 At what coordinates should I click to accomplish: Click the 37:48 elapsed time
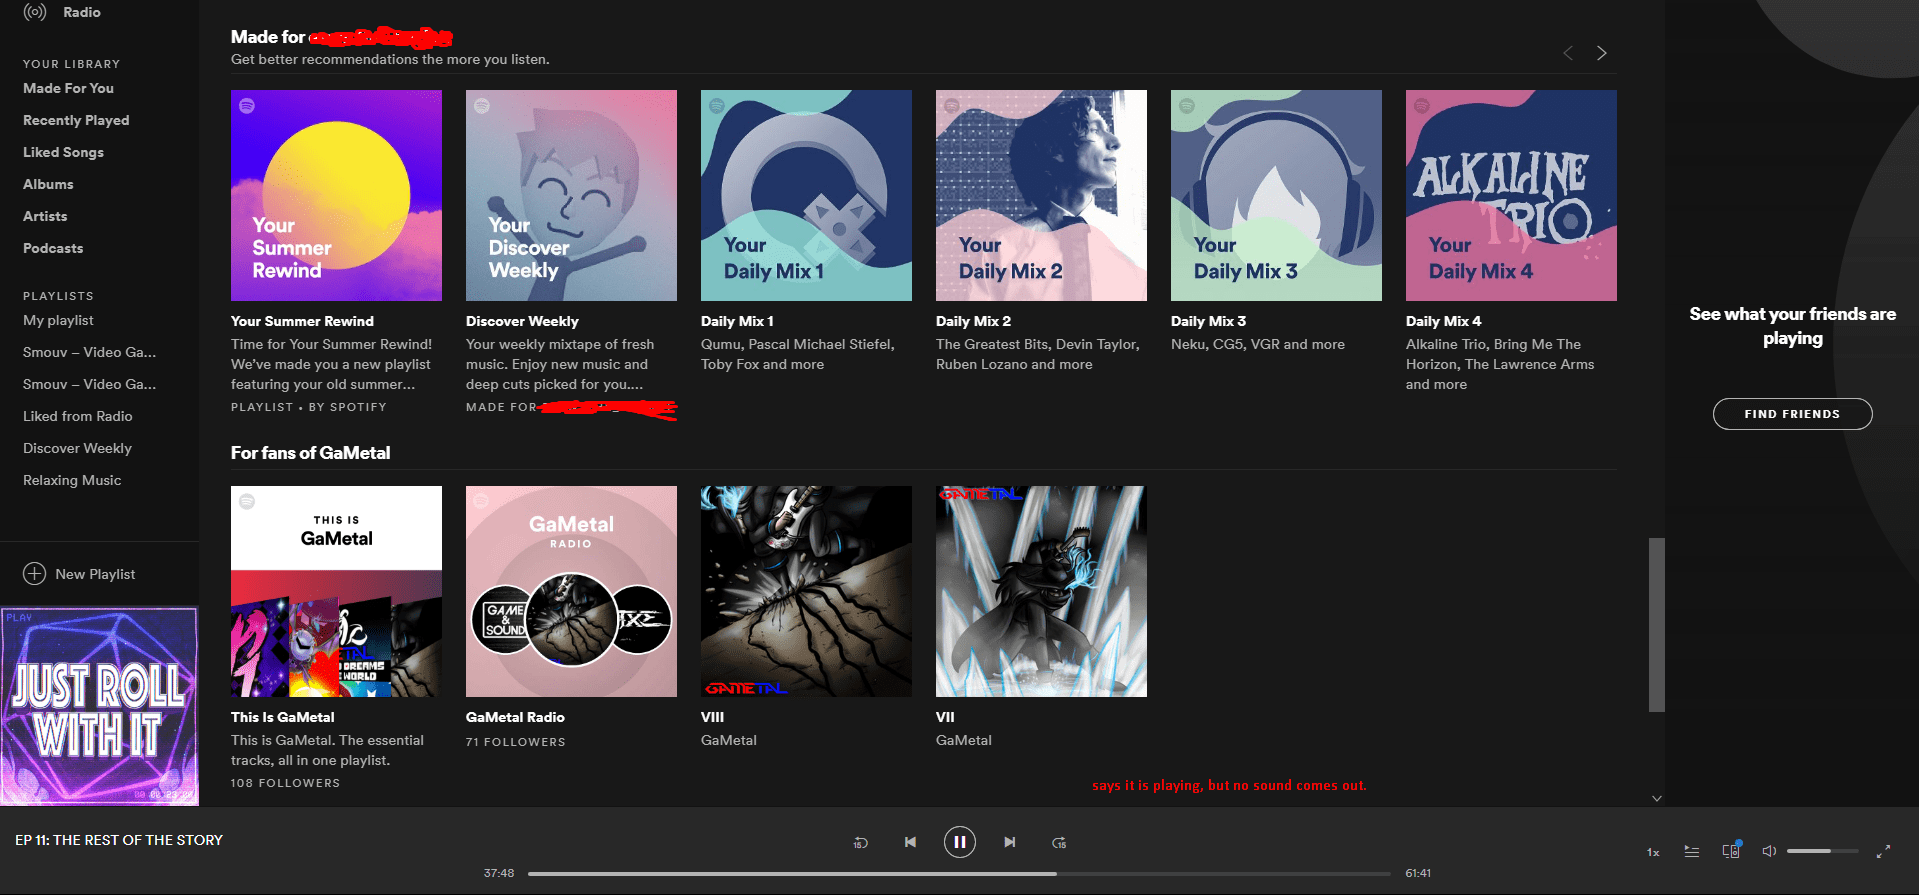[x=499, y=873]
